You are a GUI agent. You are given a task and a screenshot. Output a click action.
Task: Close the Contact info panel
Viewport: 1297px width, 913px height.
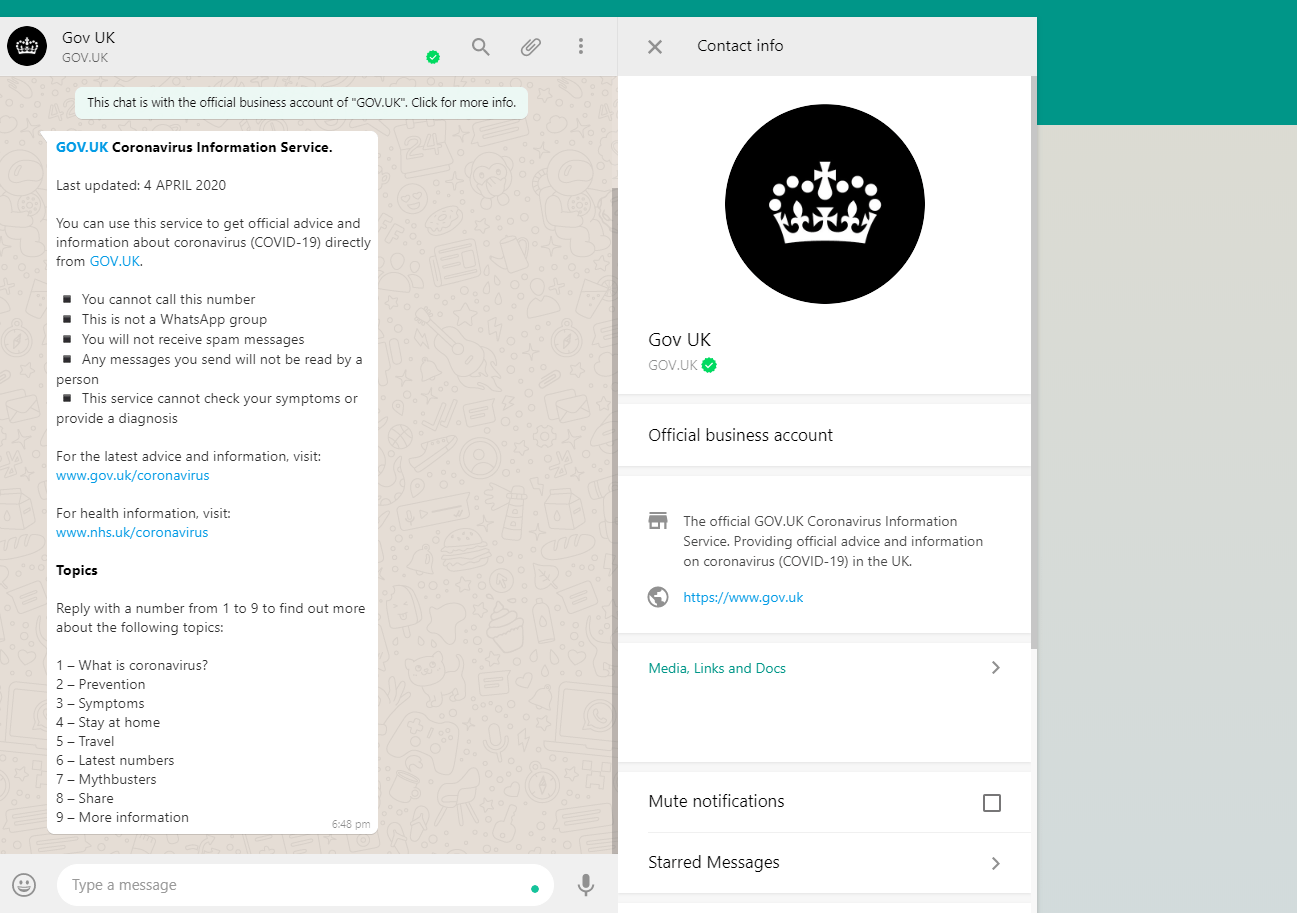[654, 46]
